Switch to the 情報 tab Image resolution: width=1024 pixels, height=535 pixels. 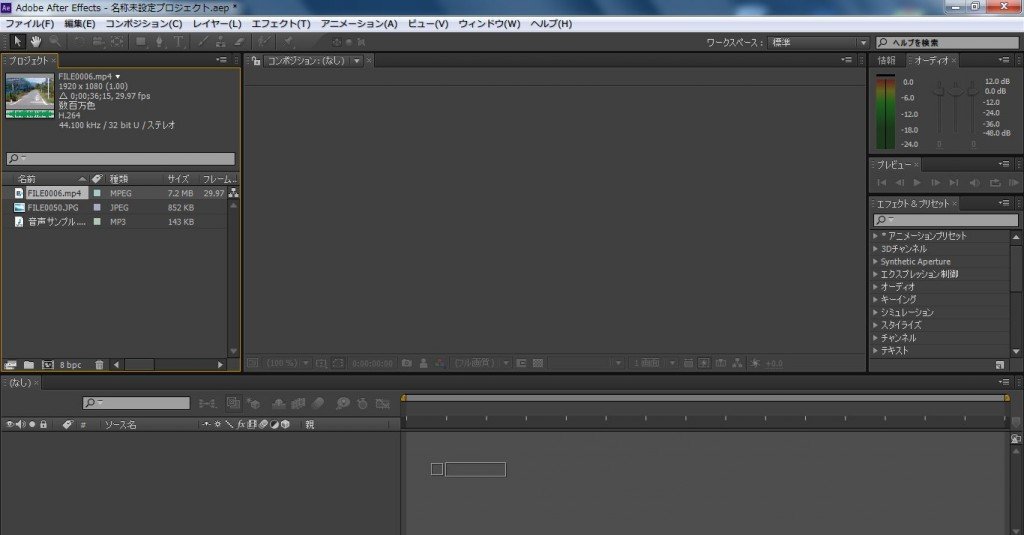tap(886, 60)
